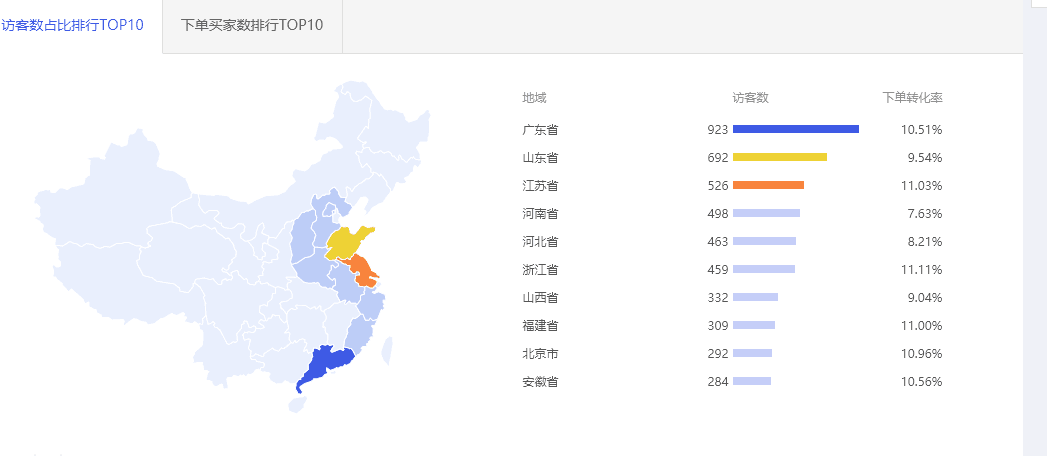Screen dimensions: 1047x456
Task: Click the orange 江苏省 visitor bar
Action: click(769, 185)
